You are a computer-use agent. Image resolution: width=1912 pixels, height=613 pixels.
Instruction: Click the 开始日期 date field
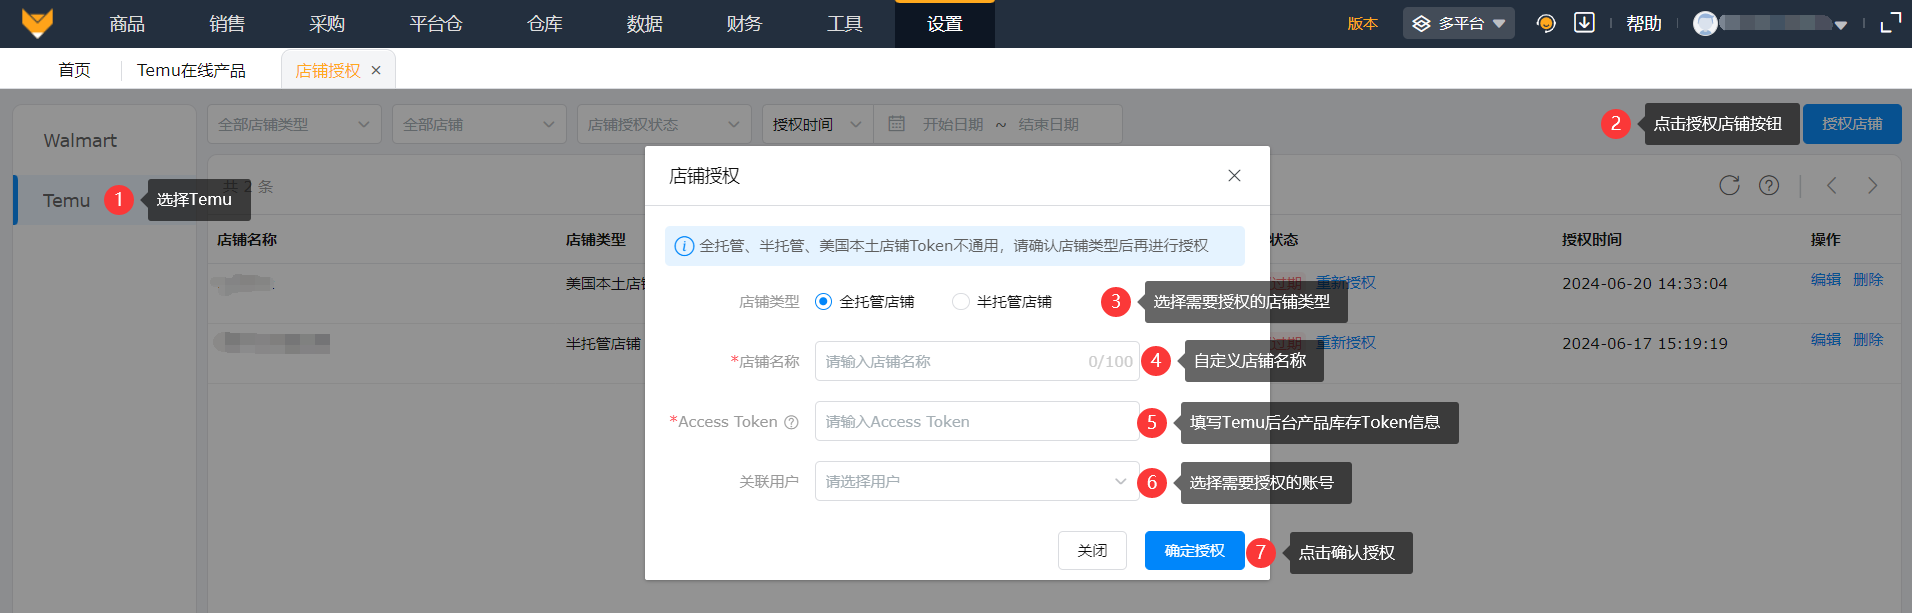[x=953, y=124]
